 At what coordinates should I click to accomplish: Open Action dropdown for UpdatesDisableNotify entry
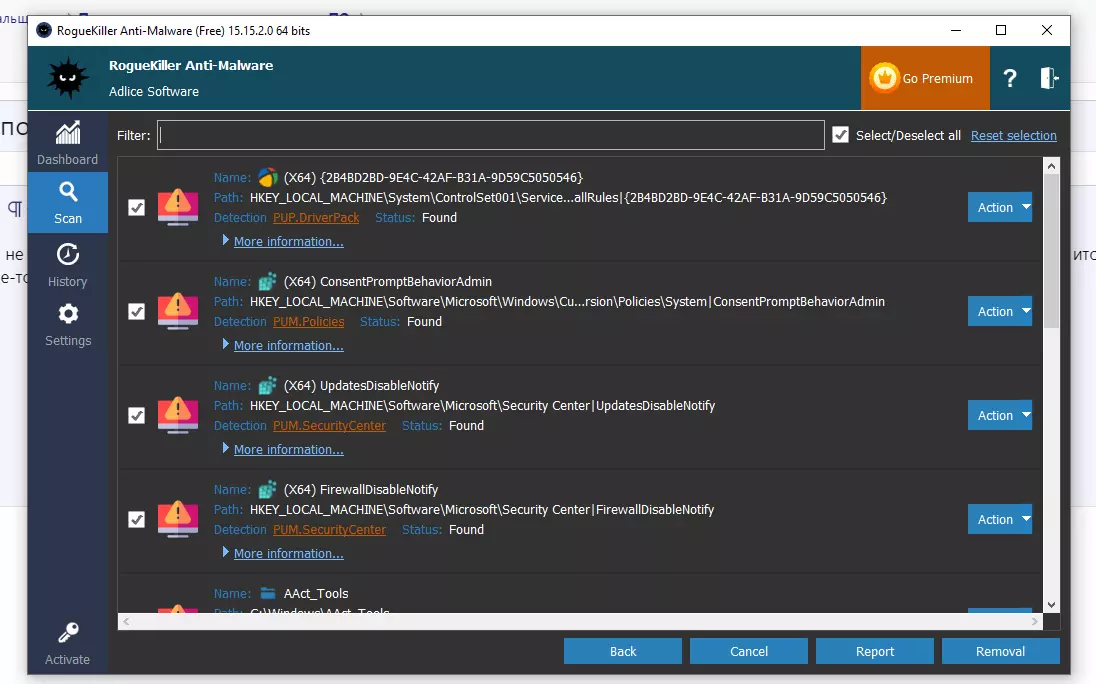[x=999, y=416]
